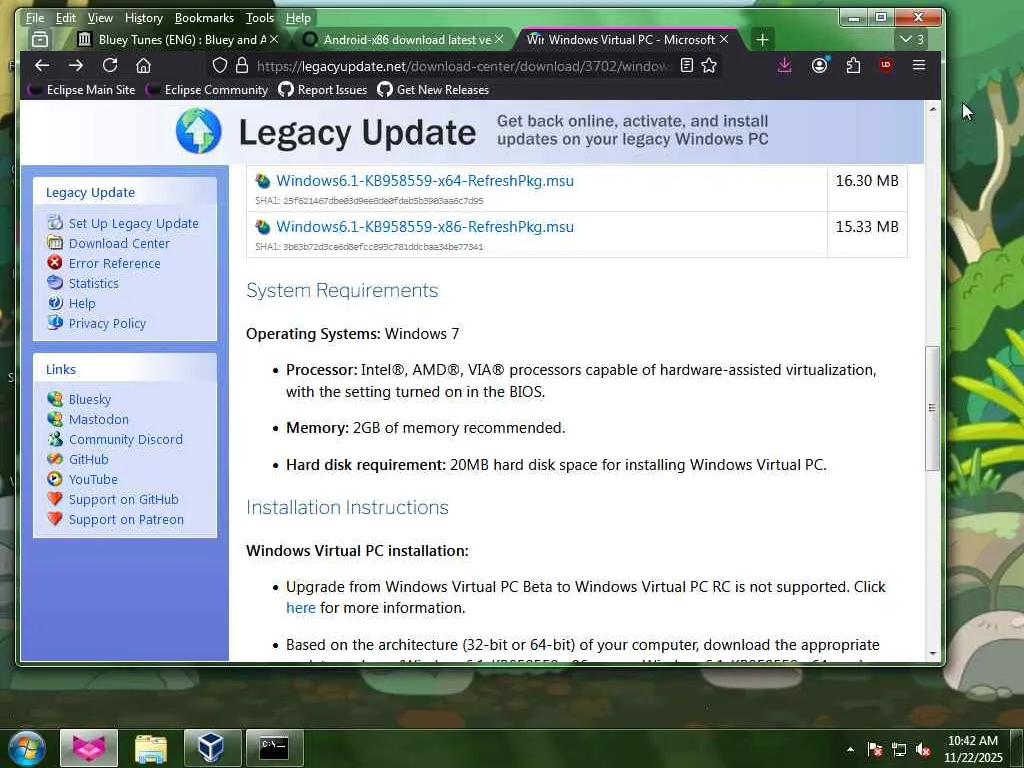Open the GitHub sidebar link
Viewport: 1024px width, 768px height.
(88, 460)
